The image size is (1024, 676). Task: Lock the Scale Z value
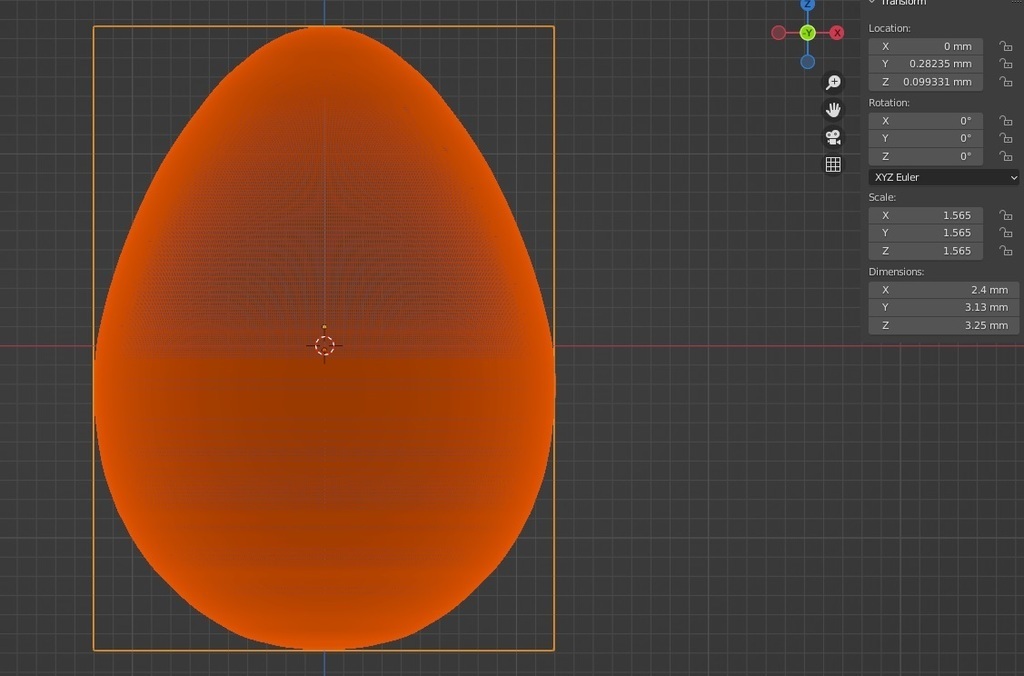click(1006, 251)
